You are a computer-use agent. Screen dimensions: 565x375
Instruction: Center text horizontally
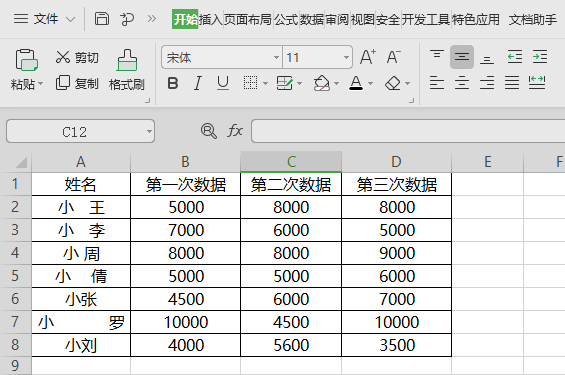point(462,83)
